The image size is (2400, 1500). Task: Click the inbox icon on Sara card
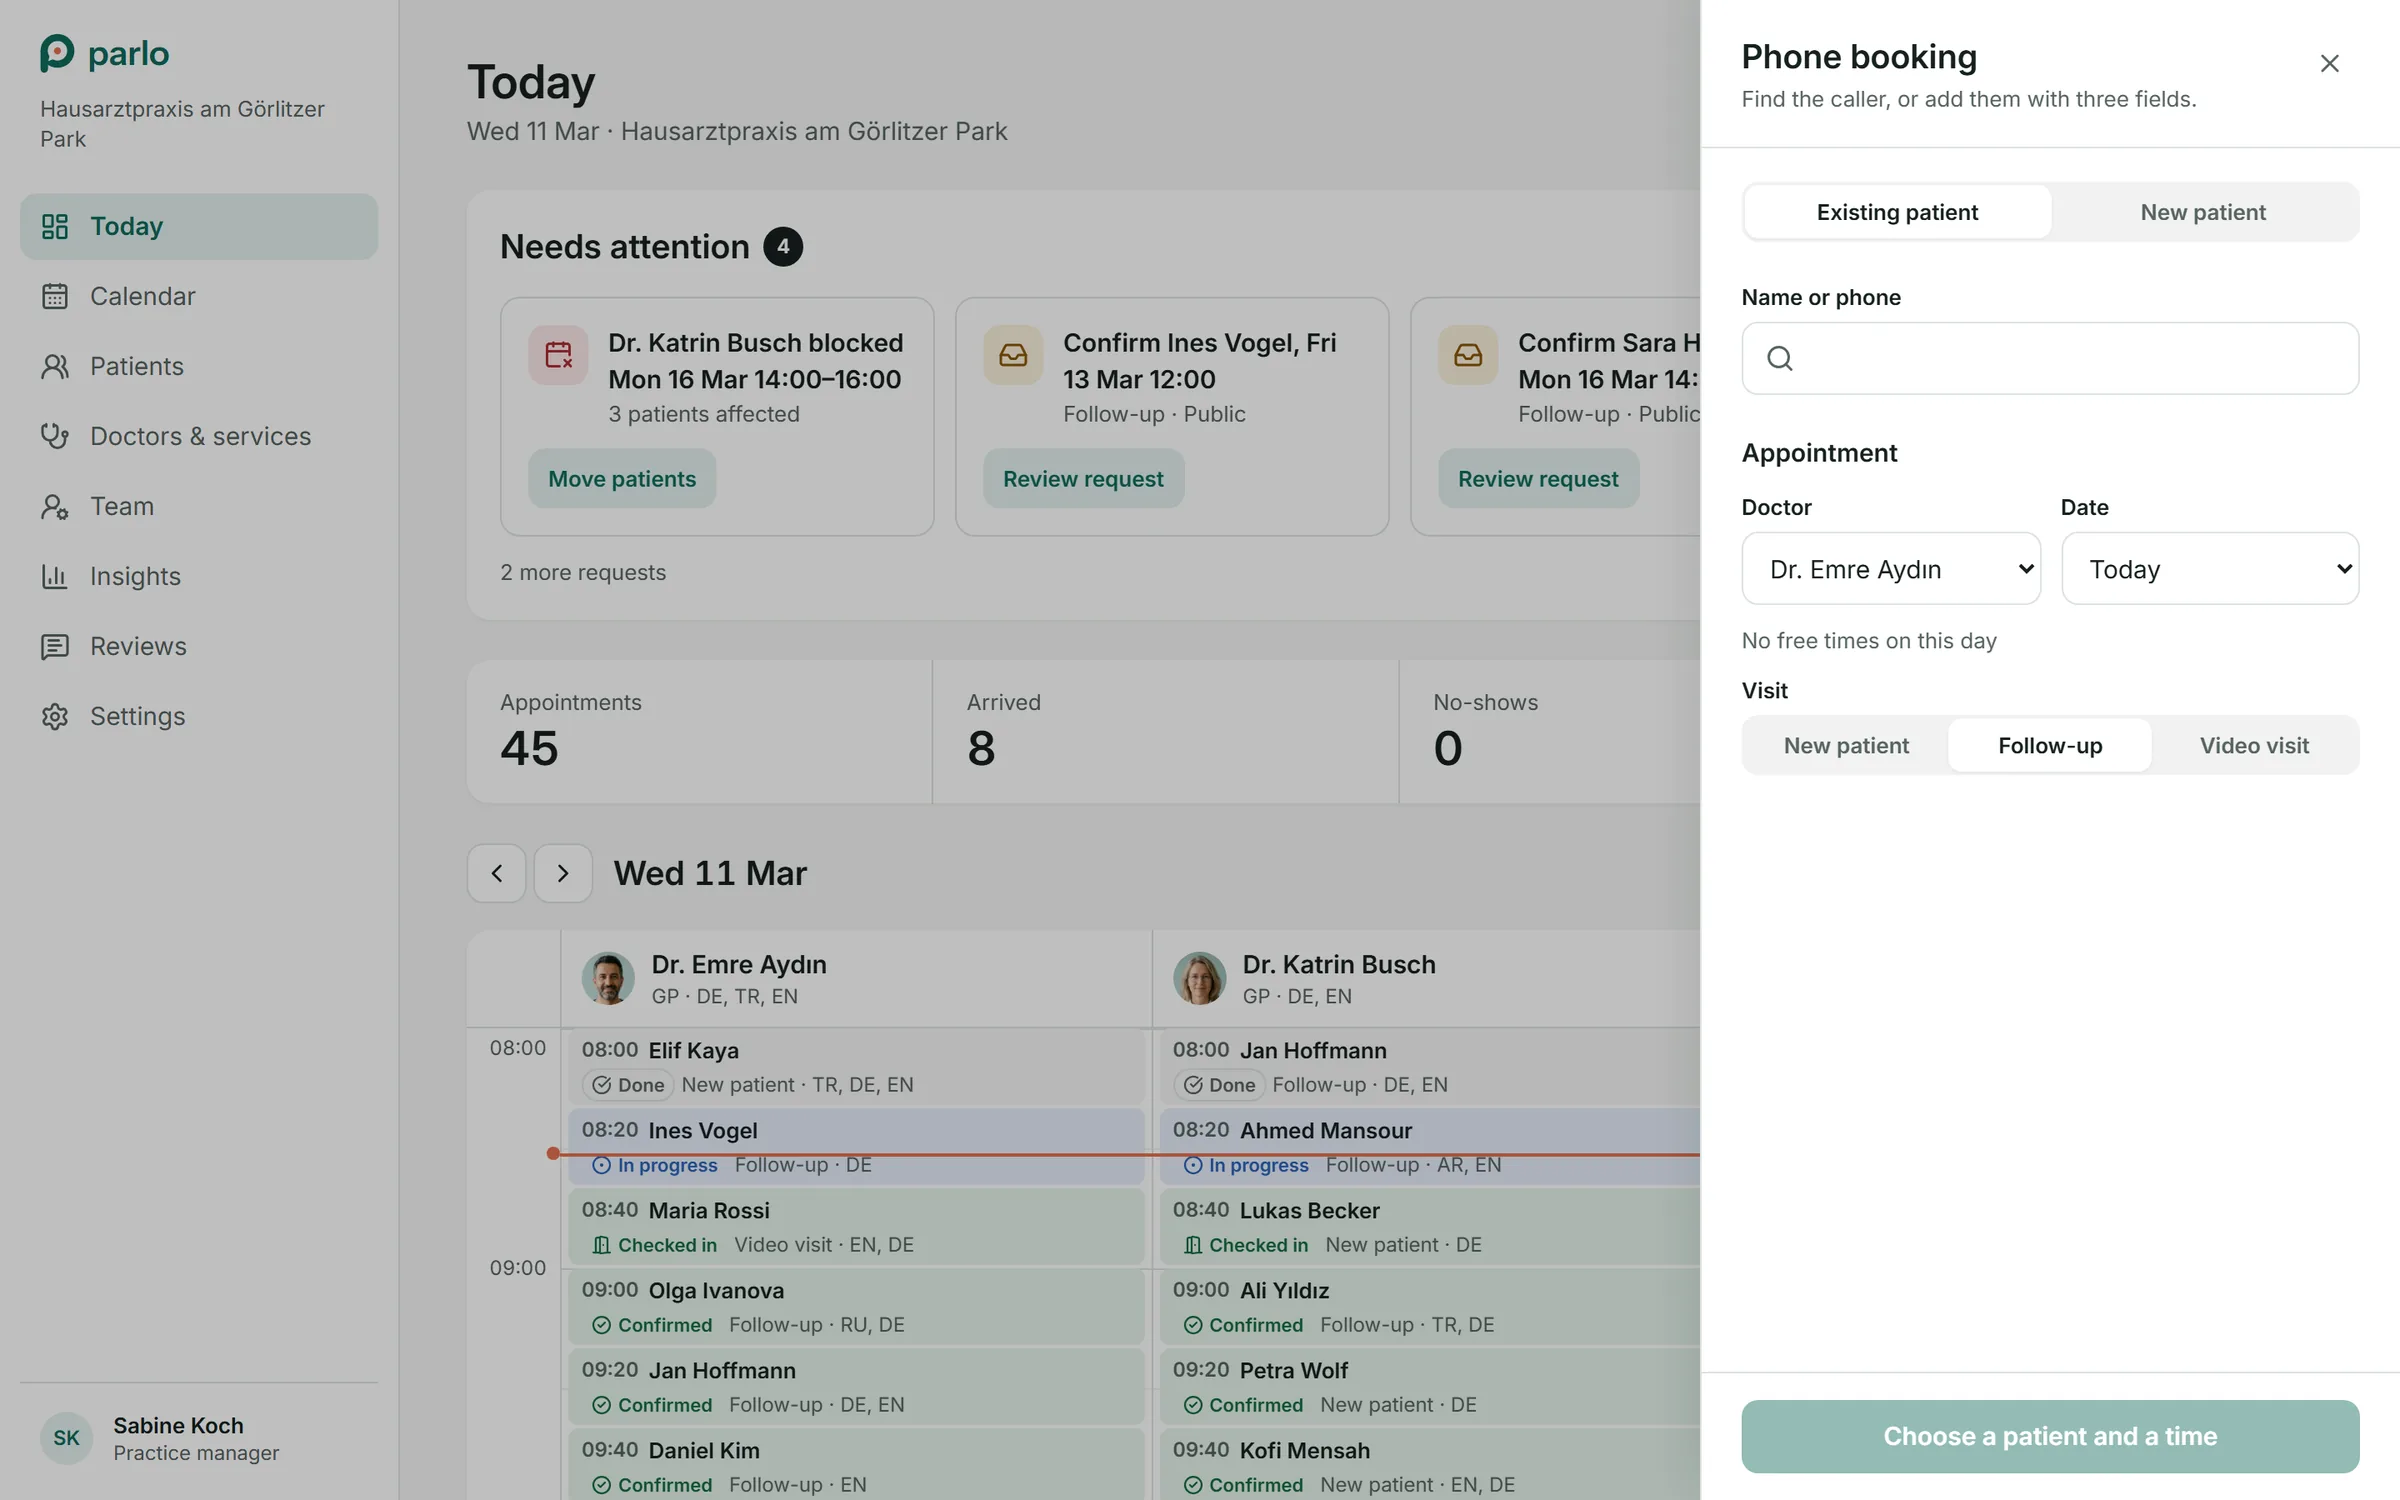(x=1468, y=354)
